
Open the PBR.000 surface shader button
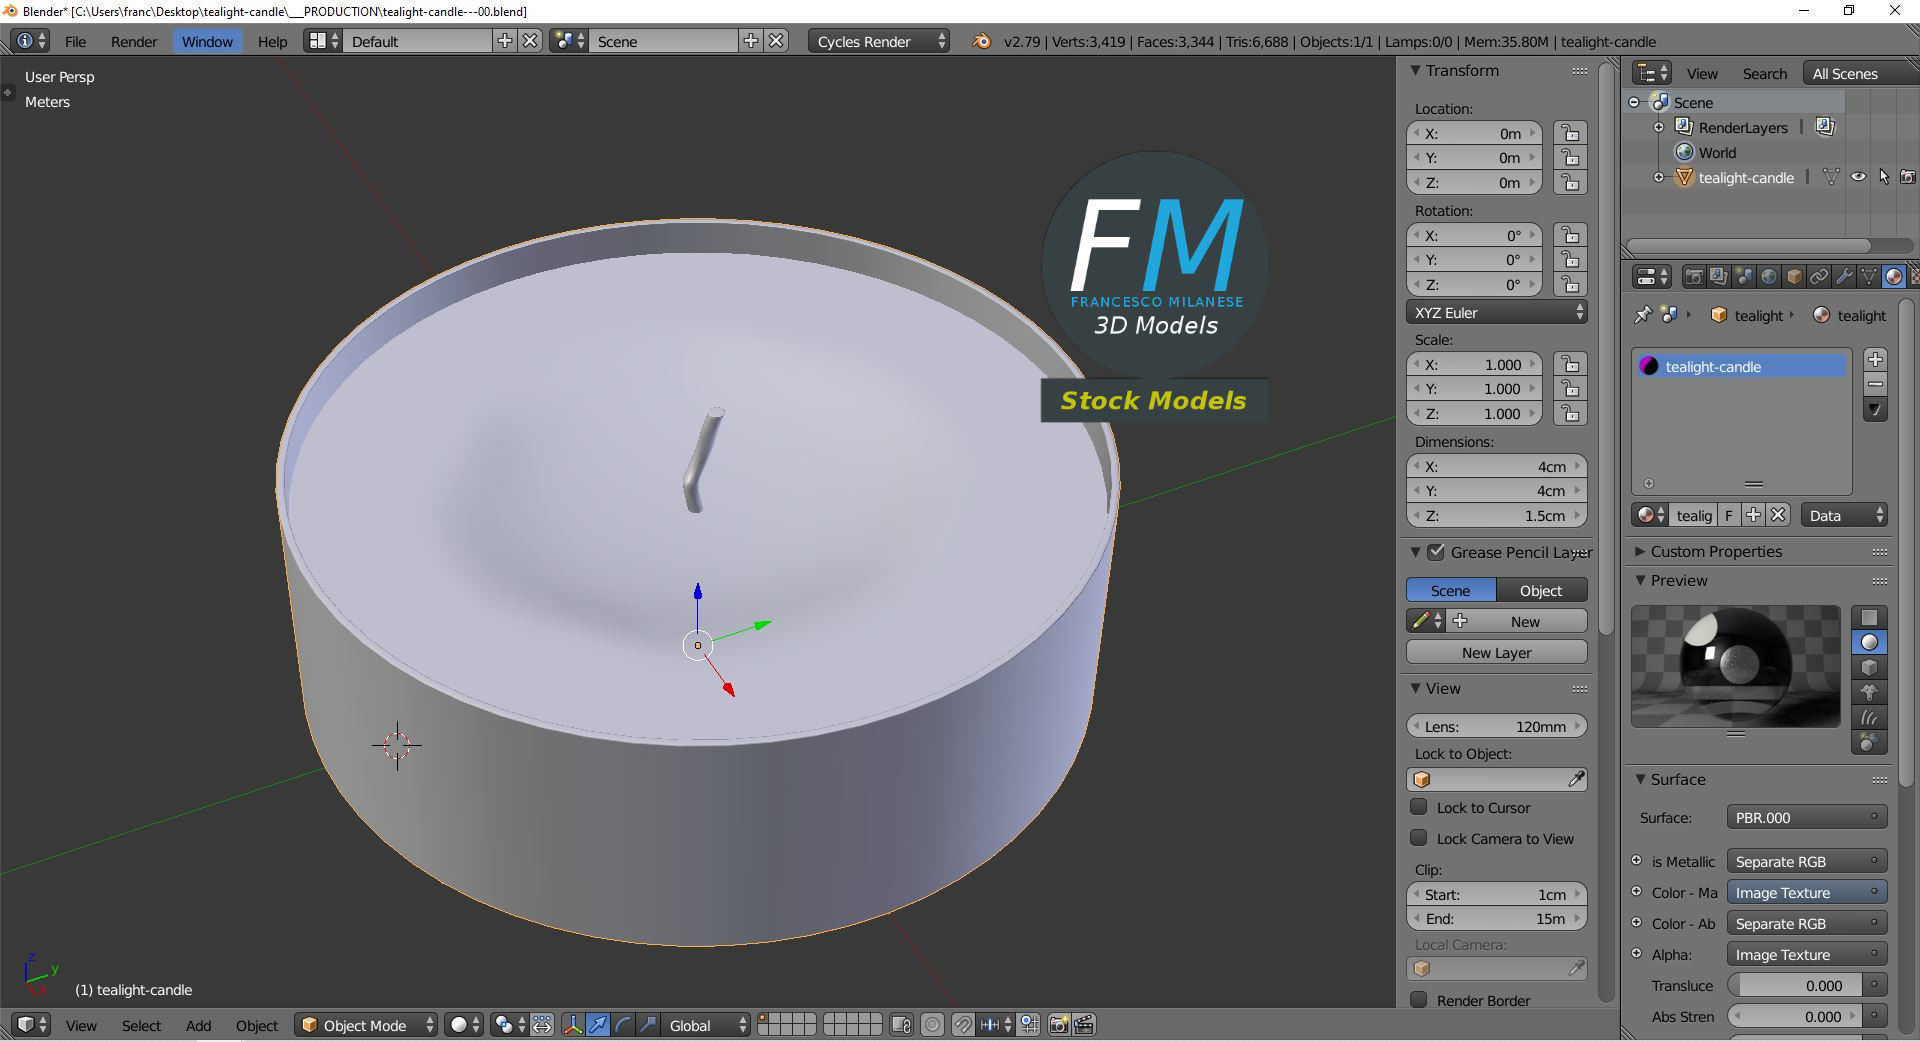[x=1806, y=817]
